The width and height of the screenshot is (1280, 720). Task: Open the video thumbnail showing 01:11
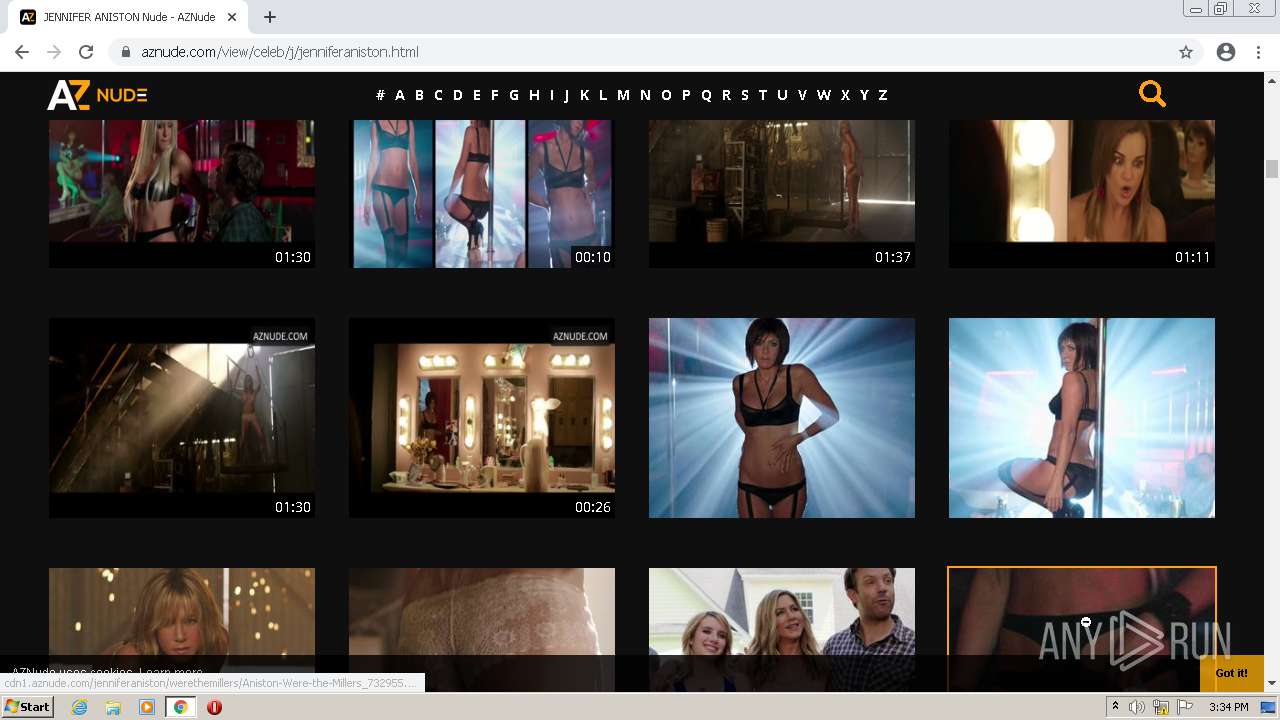click(x=1082, y=194)
